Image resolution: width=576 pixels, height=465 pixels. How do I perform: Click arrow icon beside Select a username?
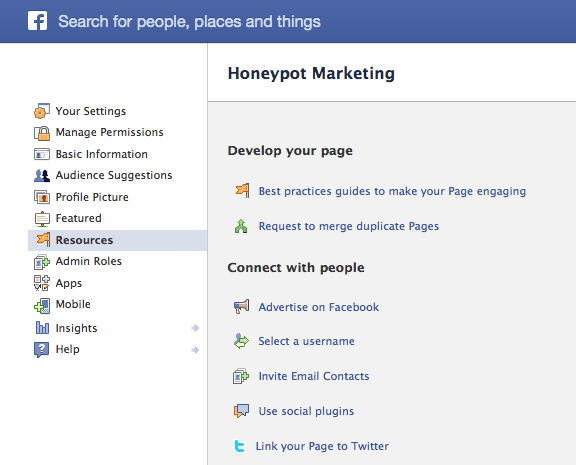(241, 341)
